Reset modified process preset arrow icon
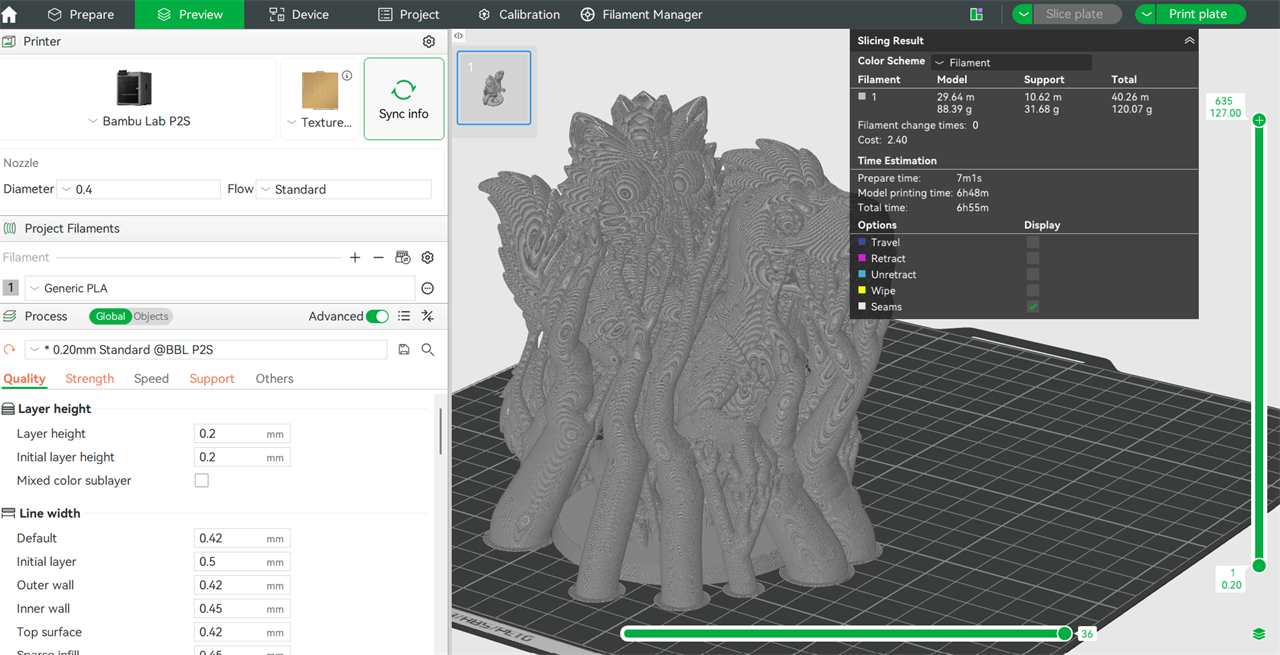The height and width of the screenshot is (655, 1280). point(10,349)
